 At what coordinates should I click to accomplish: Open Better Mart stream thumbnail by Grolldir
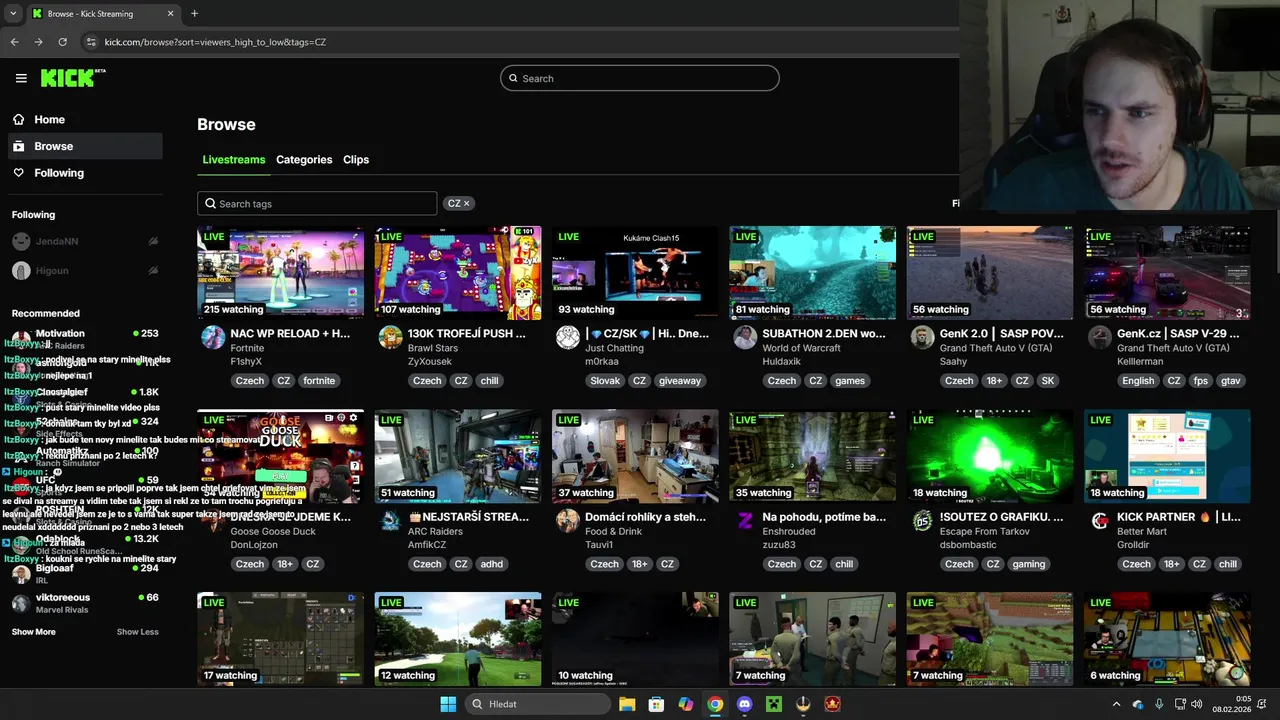[1167, 456]
